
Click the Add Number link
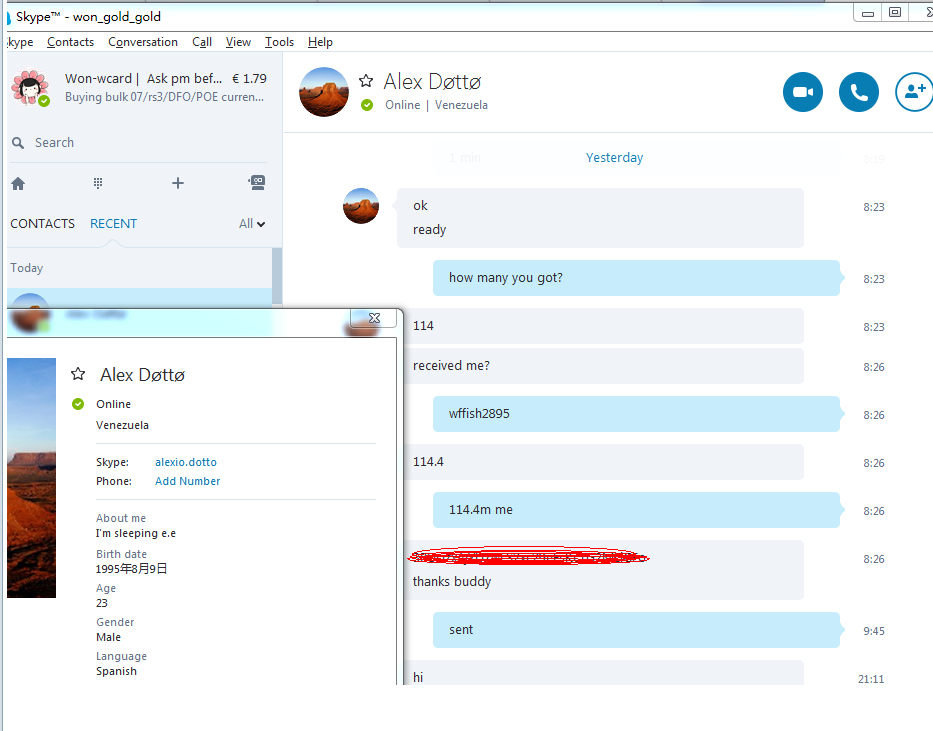(x=187, y=481)
